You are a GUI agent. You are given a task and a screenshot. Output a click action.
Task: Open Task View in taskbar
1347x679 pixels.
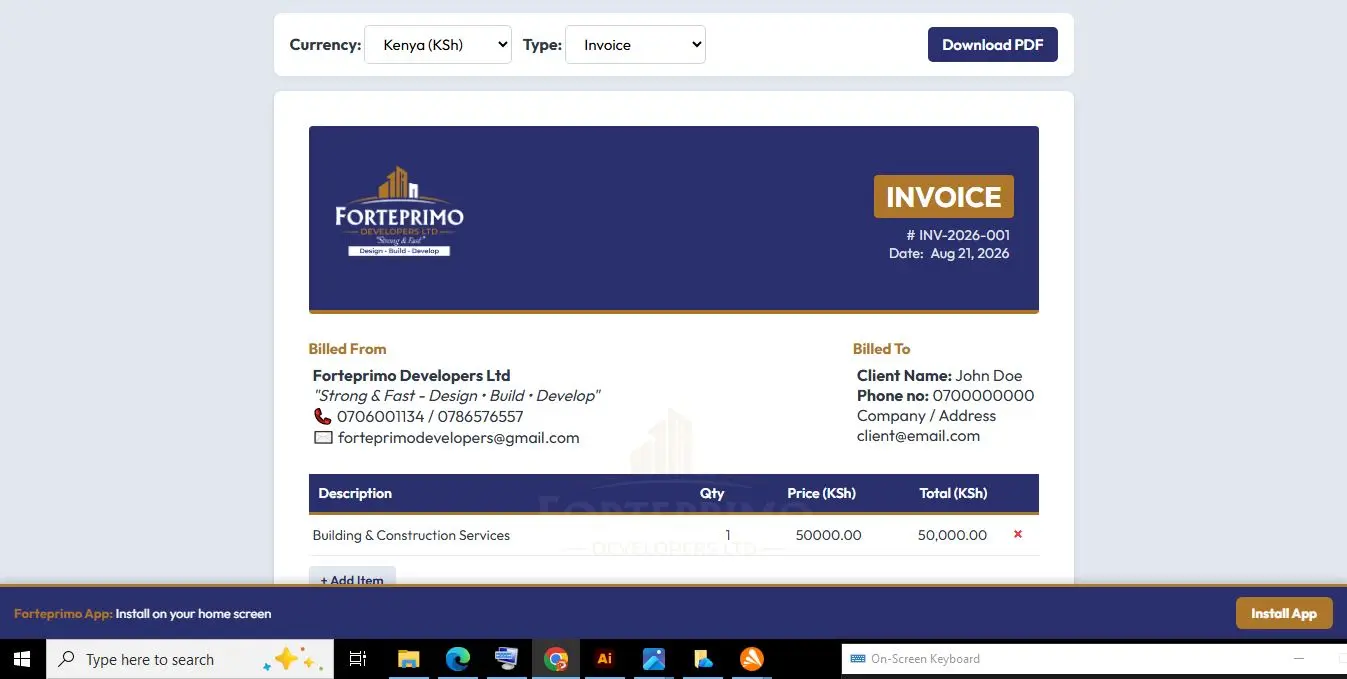(x=358, y=659)
